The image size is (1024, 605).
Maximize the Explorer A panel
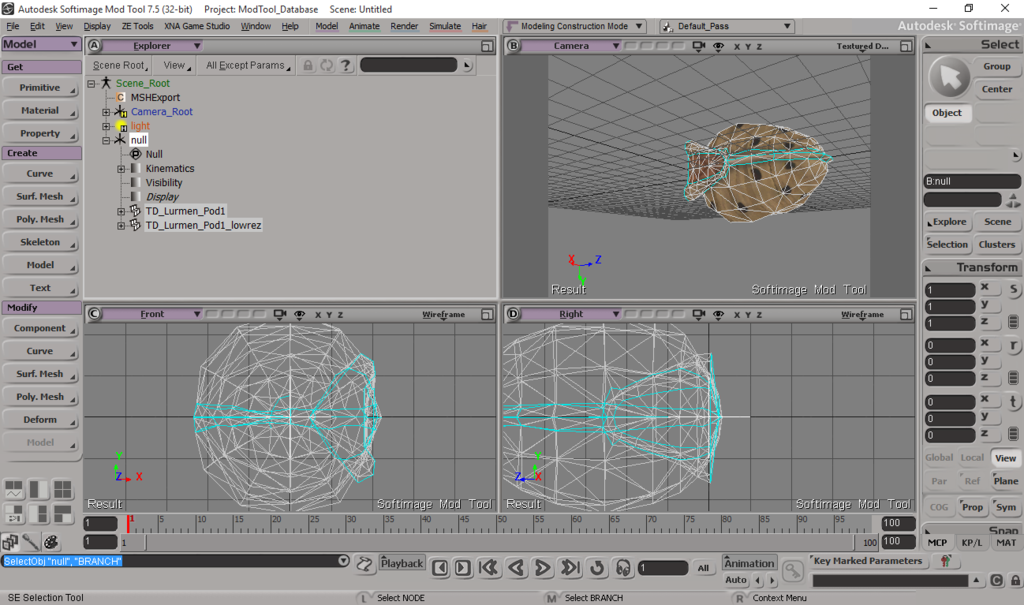coord(487,46)
